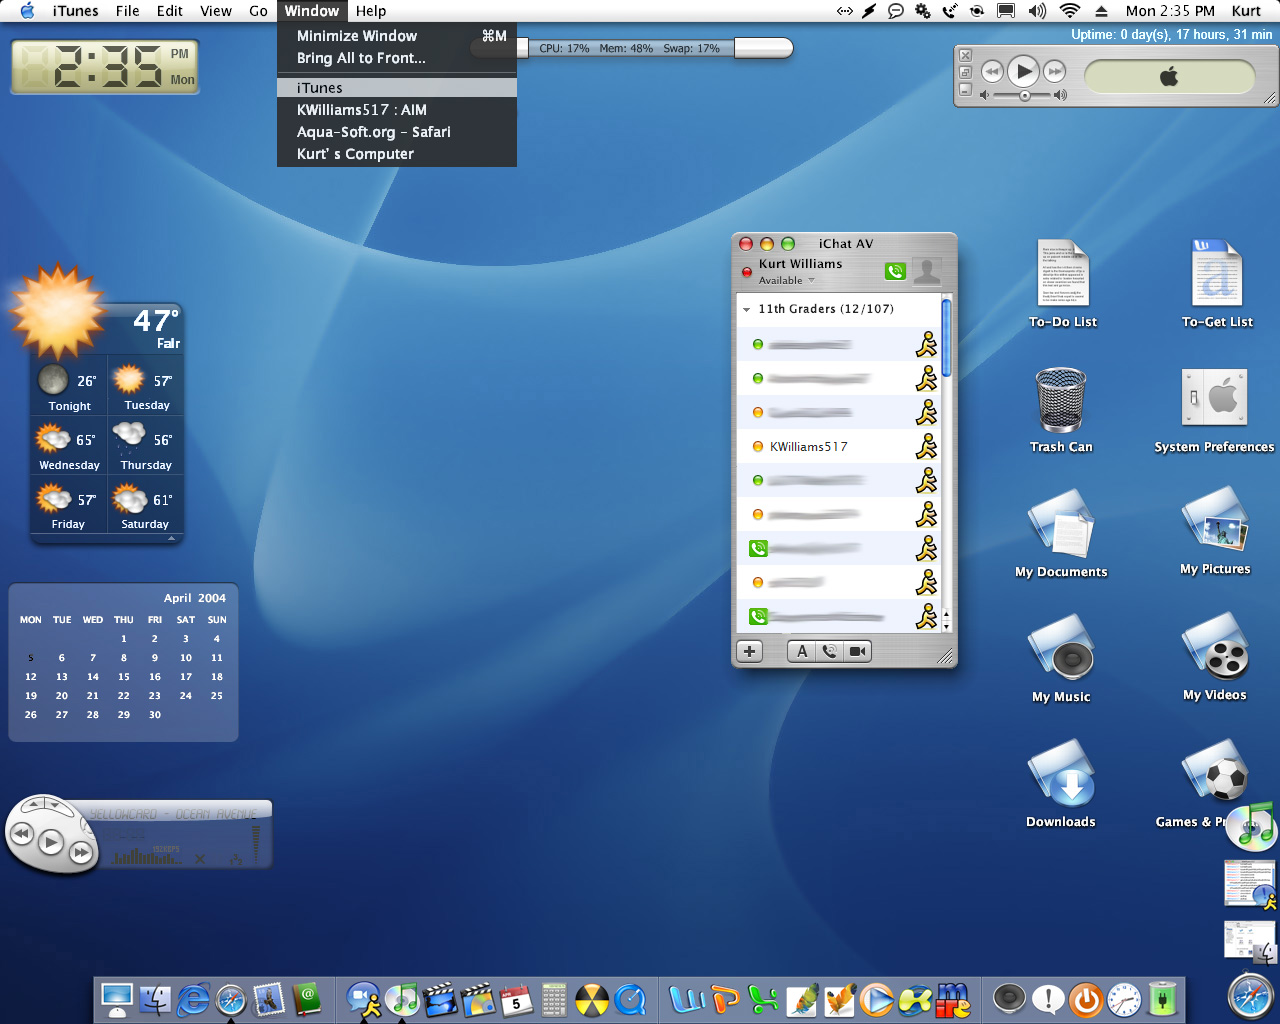This screenshot has height=1024, width=1280.
Task: Select KWilliams517 : AIM from Window menu
Action: coord(361,110)
